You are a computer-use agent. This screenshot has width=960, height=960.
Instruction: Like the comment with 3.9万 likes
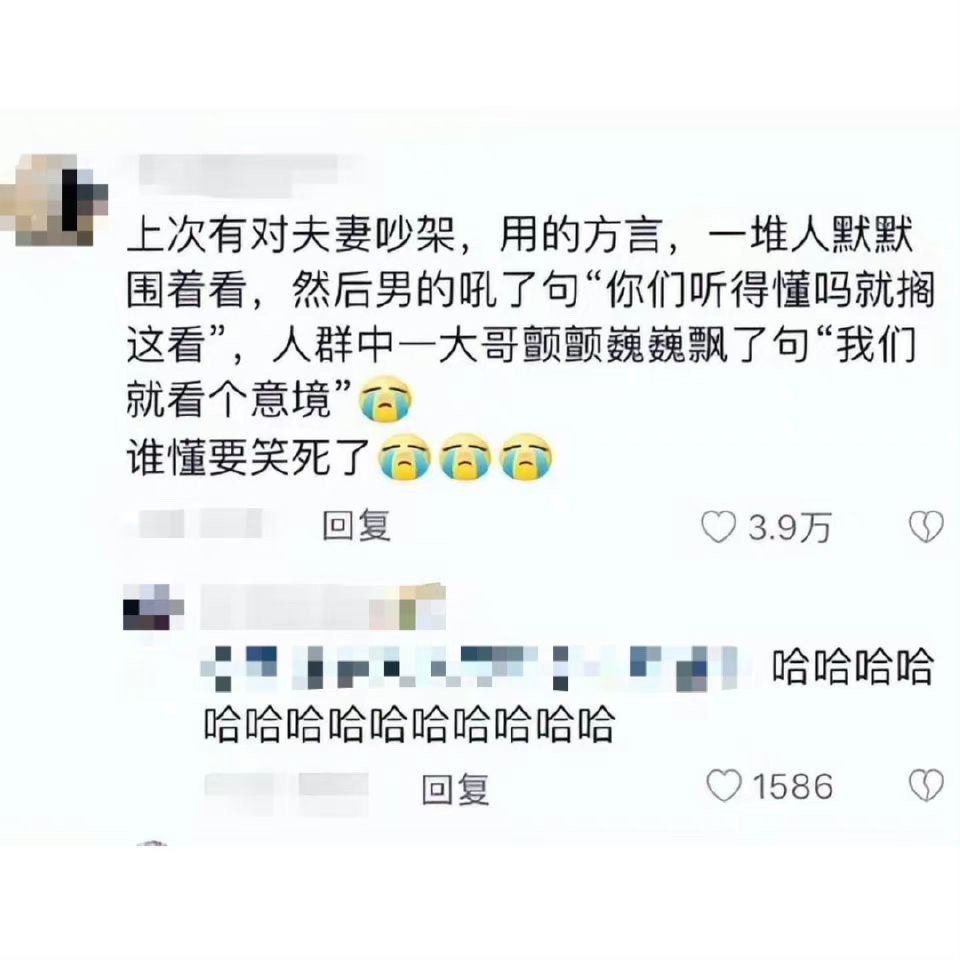click(x=718, y=527)
